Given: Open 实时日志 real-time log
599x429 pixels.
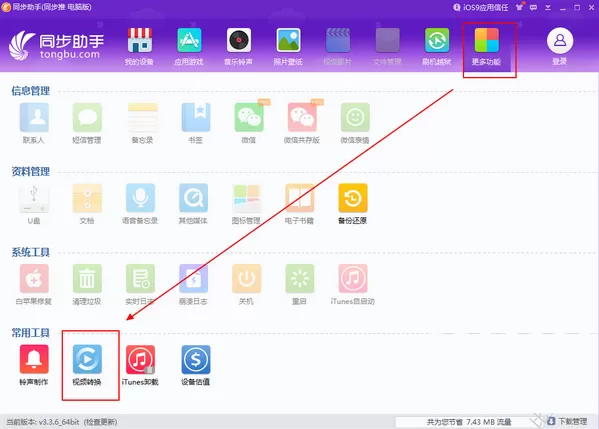Looking at the screenshot, I should pyautogui.click(x=140, y=285).
